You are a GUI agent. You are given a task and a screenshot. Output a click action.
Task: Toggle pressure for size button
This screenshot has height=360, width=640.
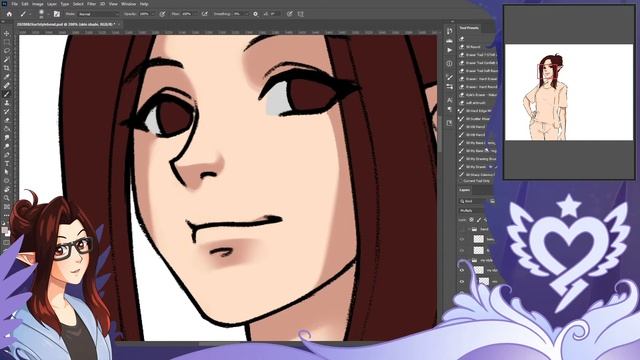tap(289, 14)
